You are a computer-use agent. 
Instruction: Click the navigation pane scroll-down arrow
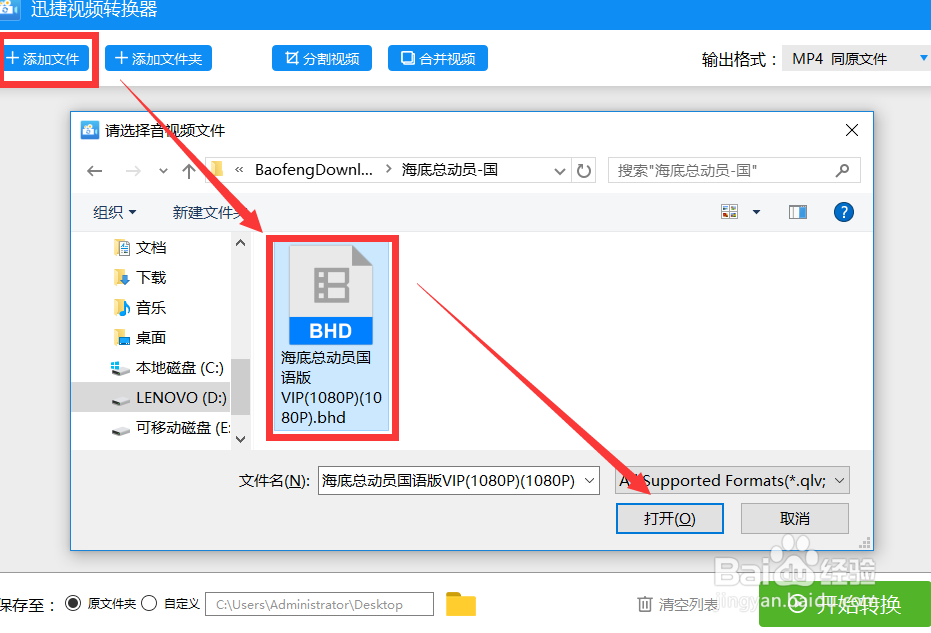pos(240,439)
